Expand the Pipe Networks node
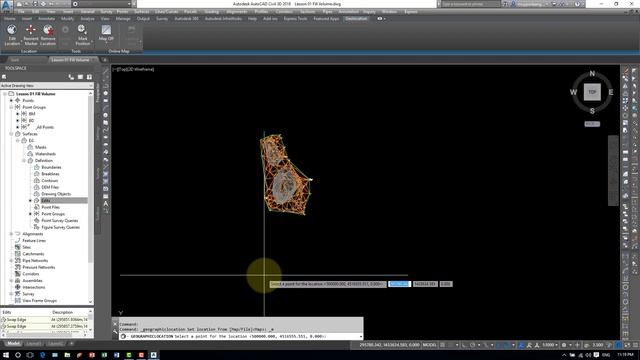Image resolution: width=640 pixels, height=360 pixels. tap(11, 260)
